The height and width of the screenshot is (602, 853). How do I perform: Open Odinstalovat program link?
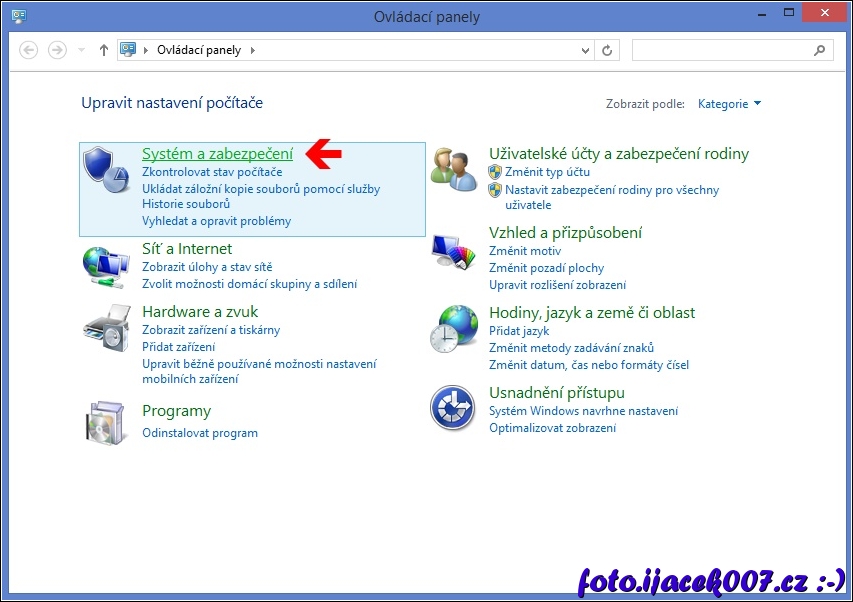pos(200,433)
